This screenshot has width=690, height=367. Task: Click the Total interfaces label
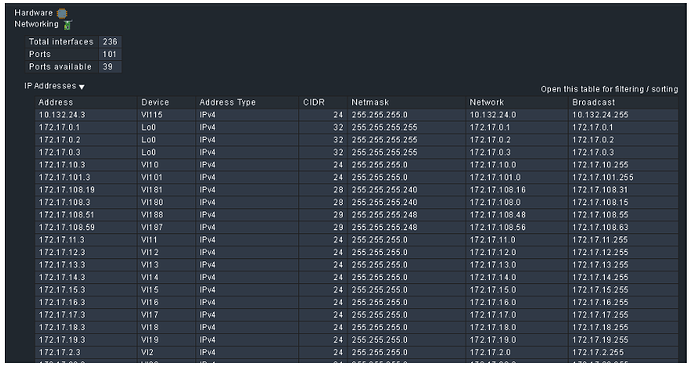tap(61, 42)
